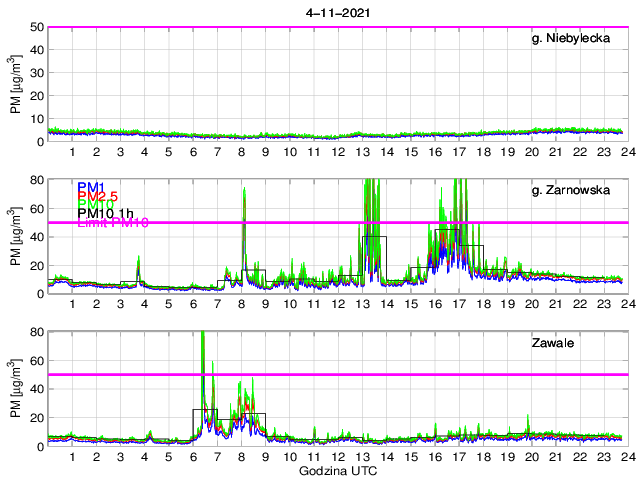The width and height of the screenshot is (640, 480).
Task: Click the Godzina UTC axis label
Action: 334,470
